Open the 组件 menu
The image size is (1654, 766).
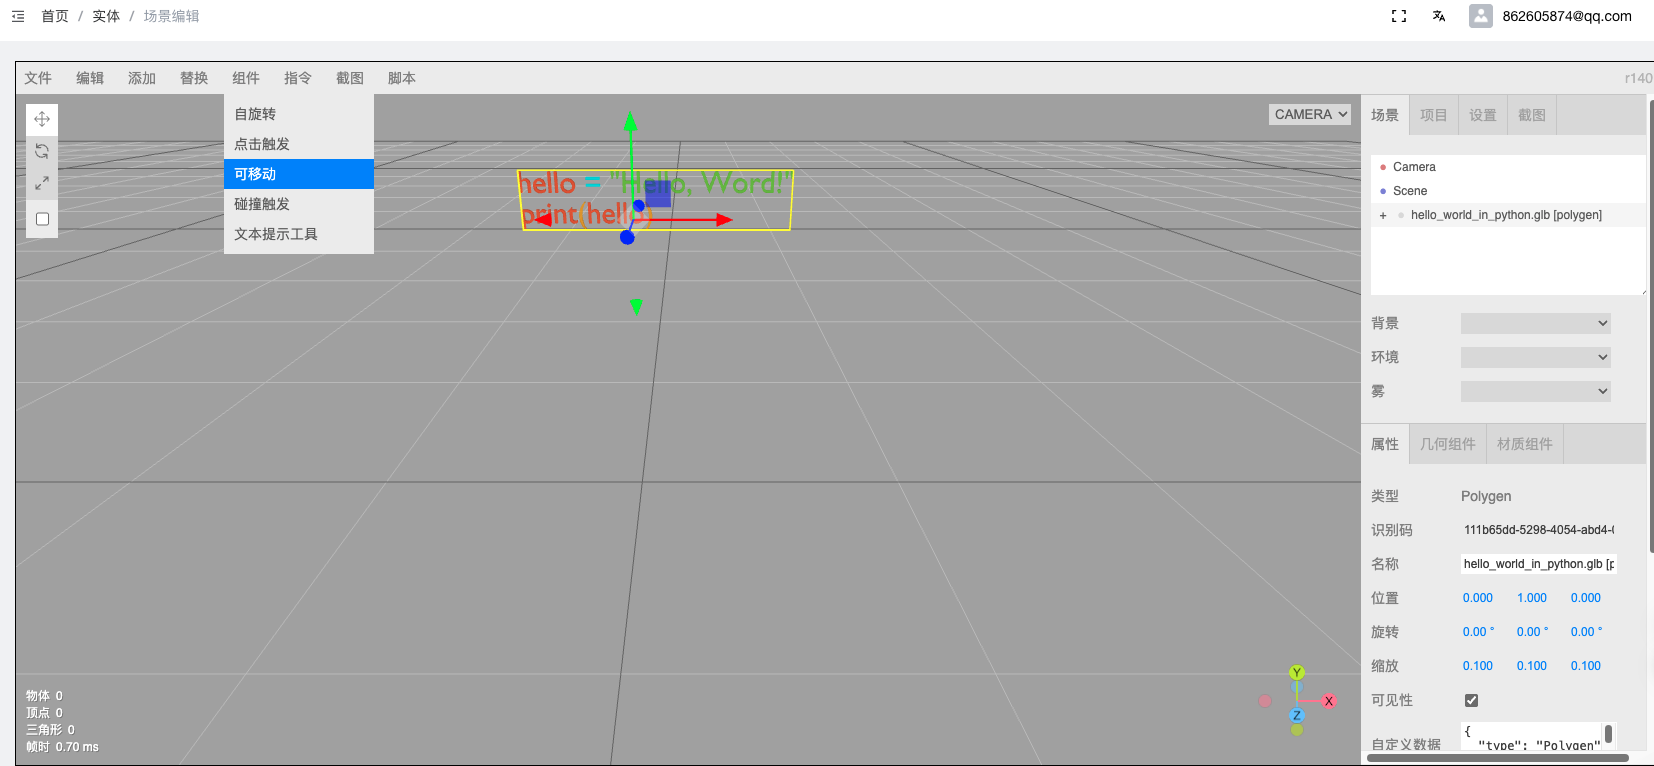(x=246, y=78)
